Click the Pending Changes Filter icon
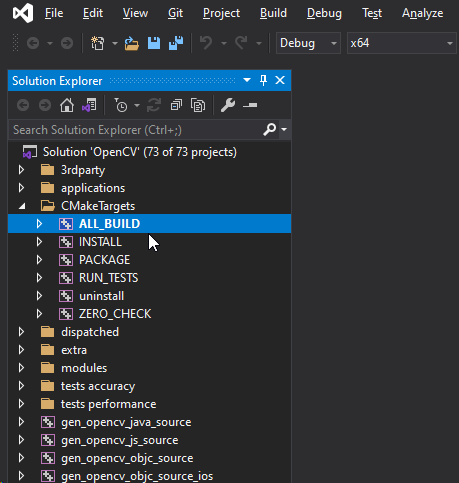 121,105
